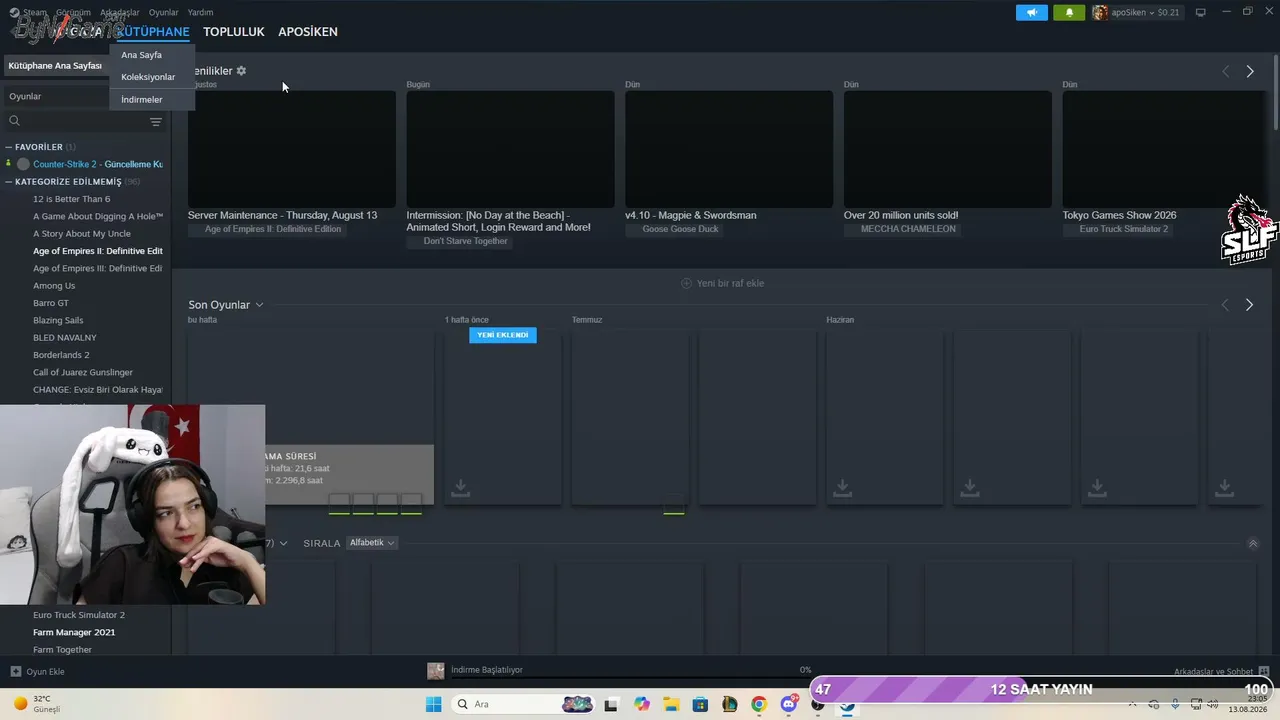Open the Görünüm menu

tap(73, 13)
